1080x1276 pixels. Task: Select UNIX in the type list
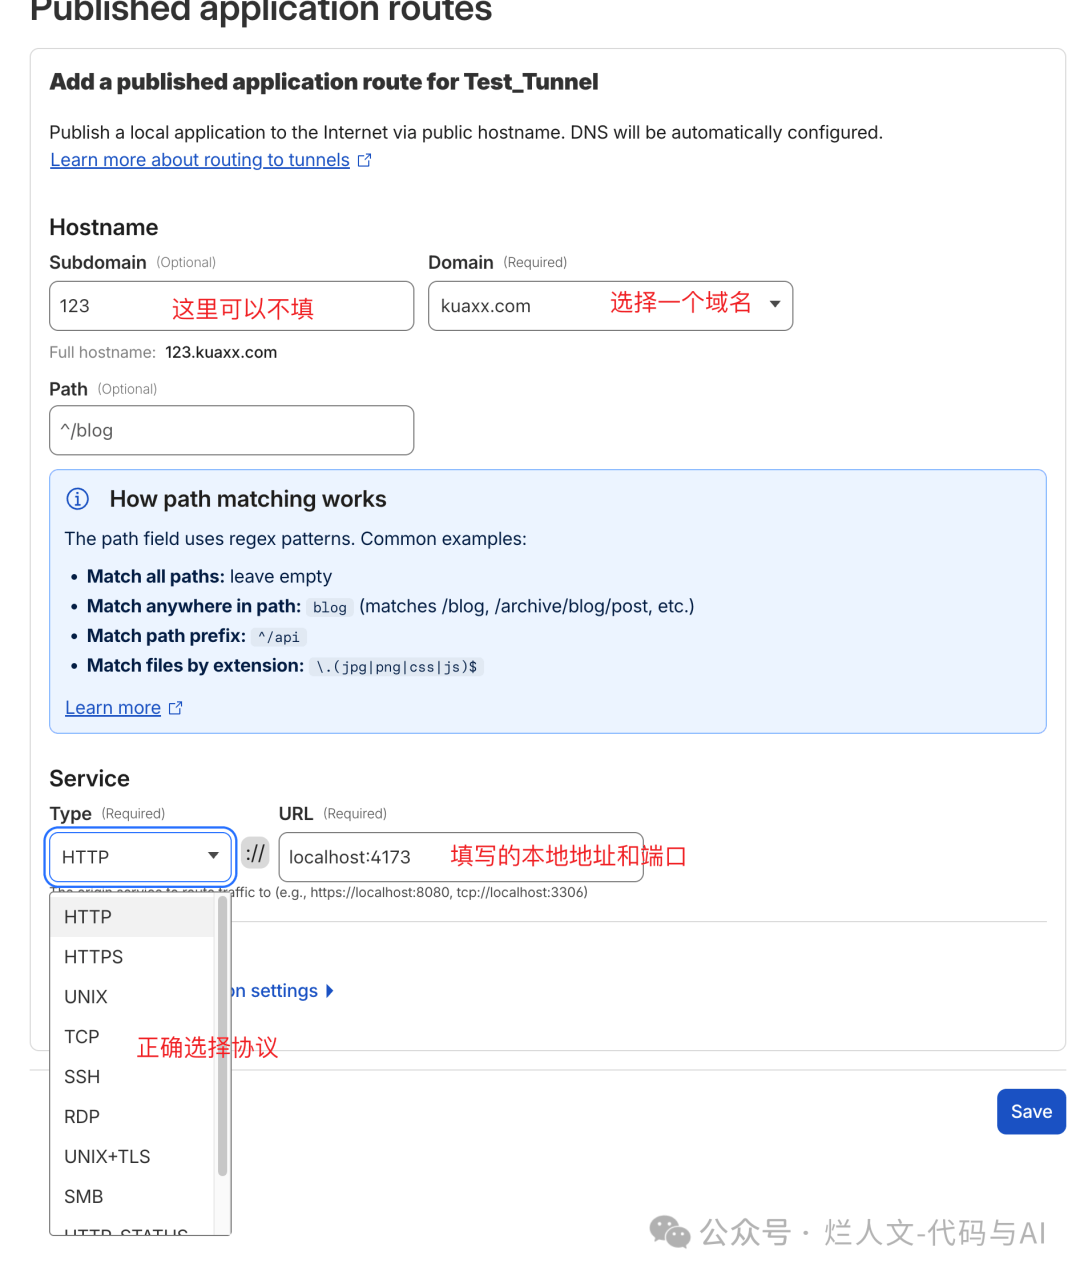coord(86,997)
